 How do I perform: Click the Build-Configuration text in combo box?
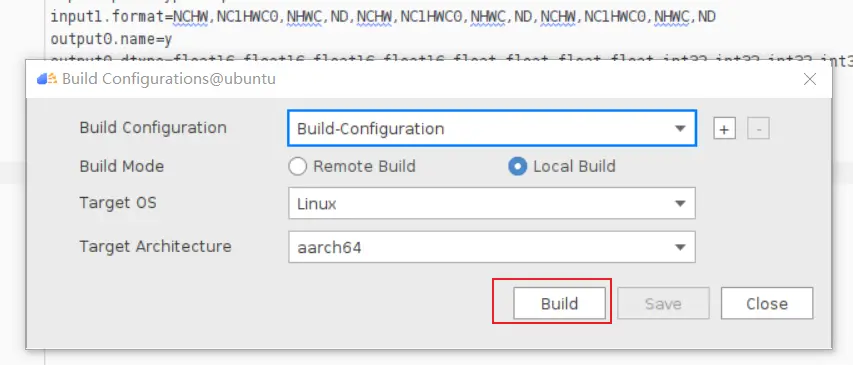click(x=370, y=129)
